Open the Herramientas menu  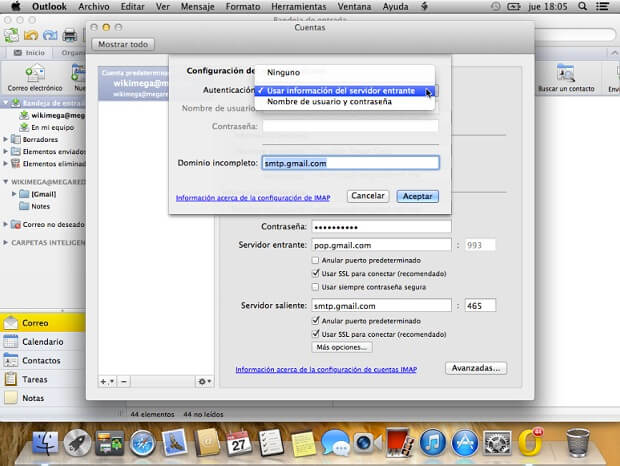click(x=299, y=7)
